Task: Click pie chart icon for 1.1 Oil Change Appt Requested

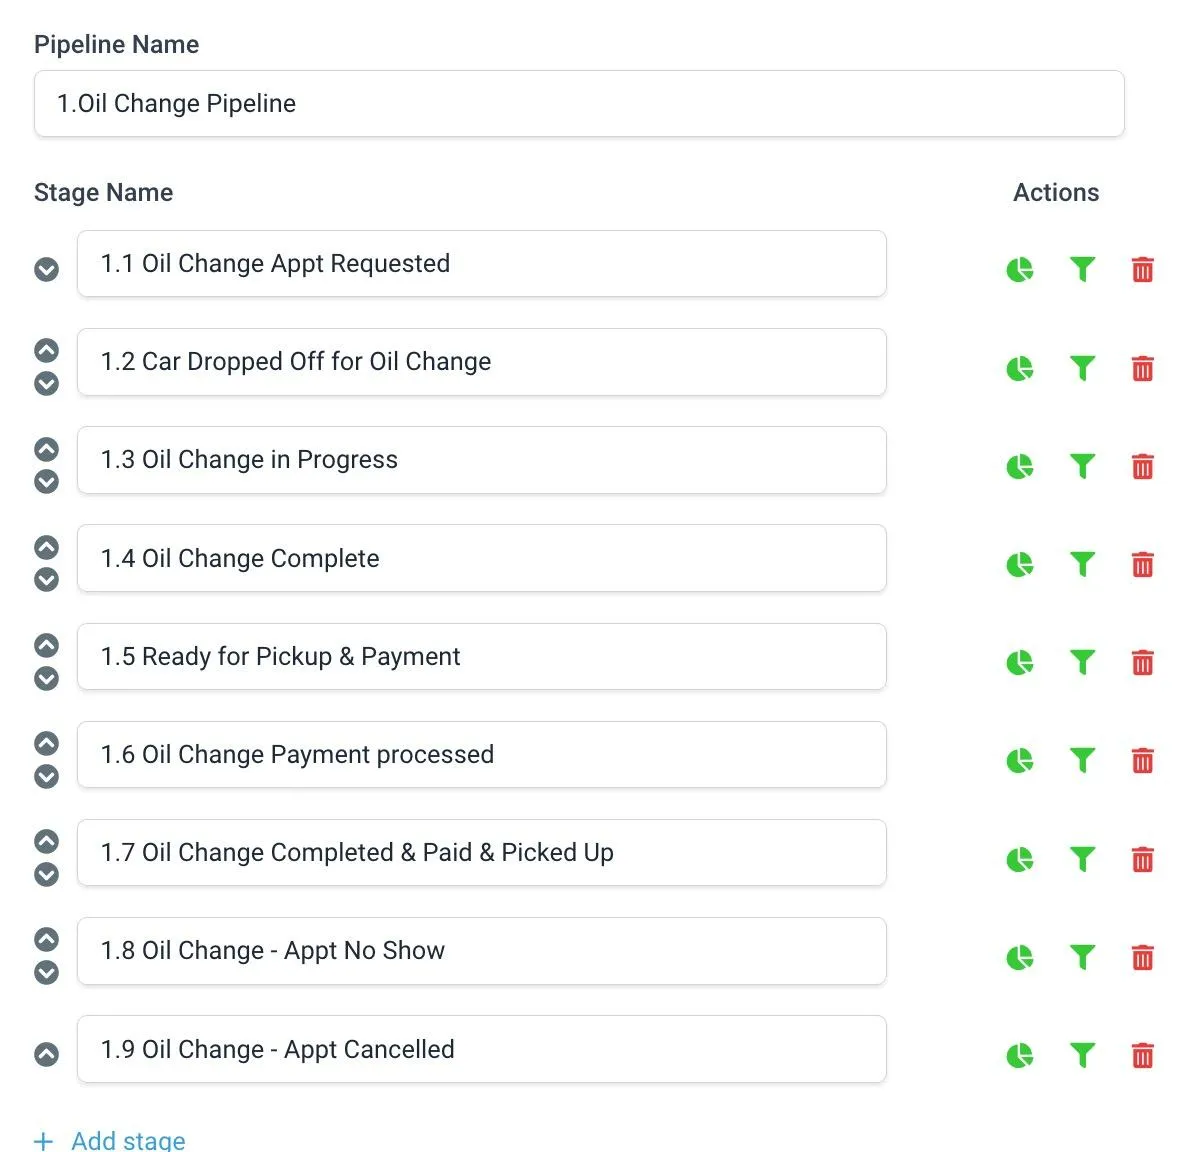Action: (1019, 270)
